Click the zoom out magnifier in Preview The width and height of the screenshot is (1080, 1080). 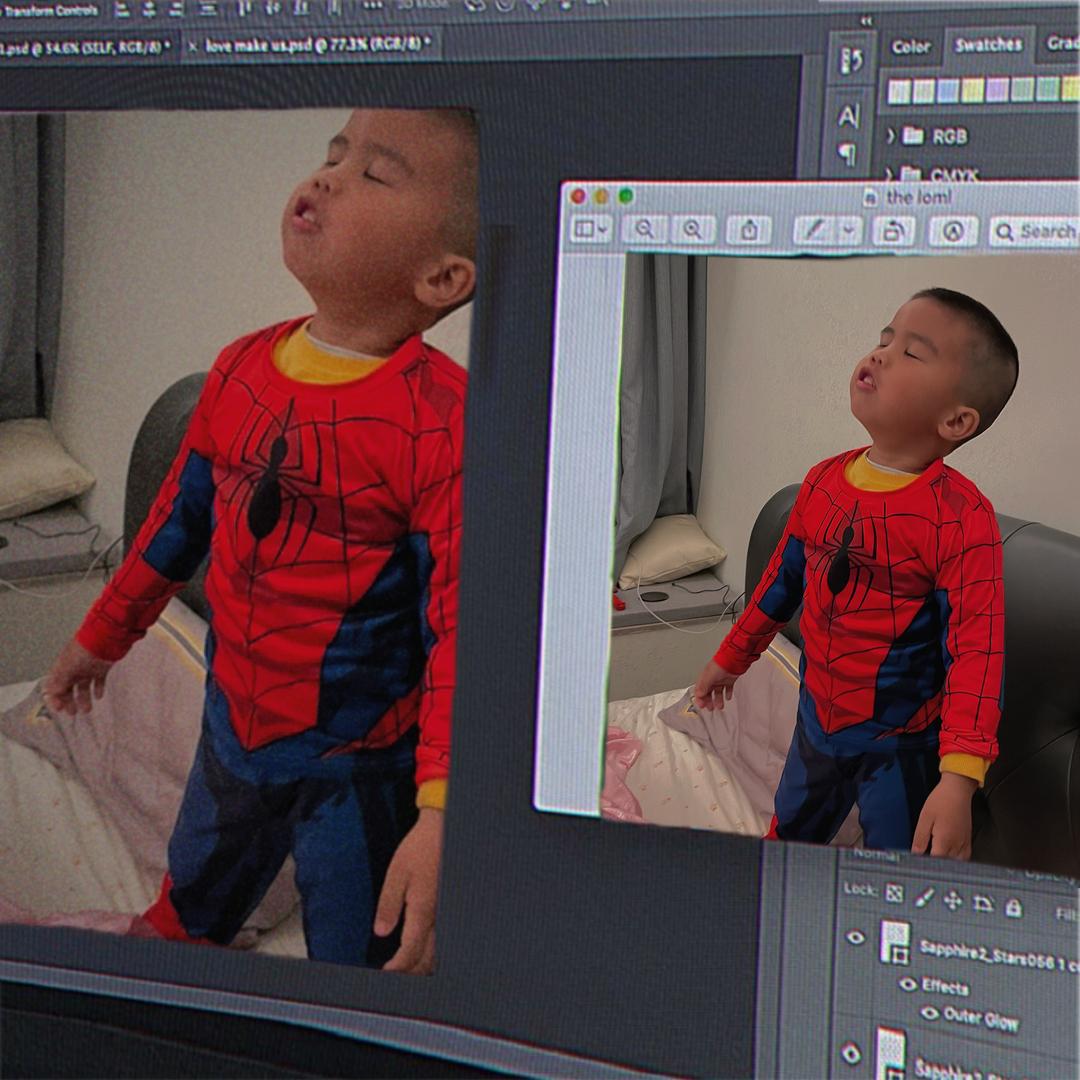point(645,229)
